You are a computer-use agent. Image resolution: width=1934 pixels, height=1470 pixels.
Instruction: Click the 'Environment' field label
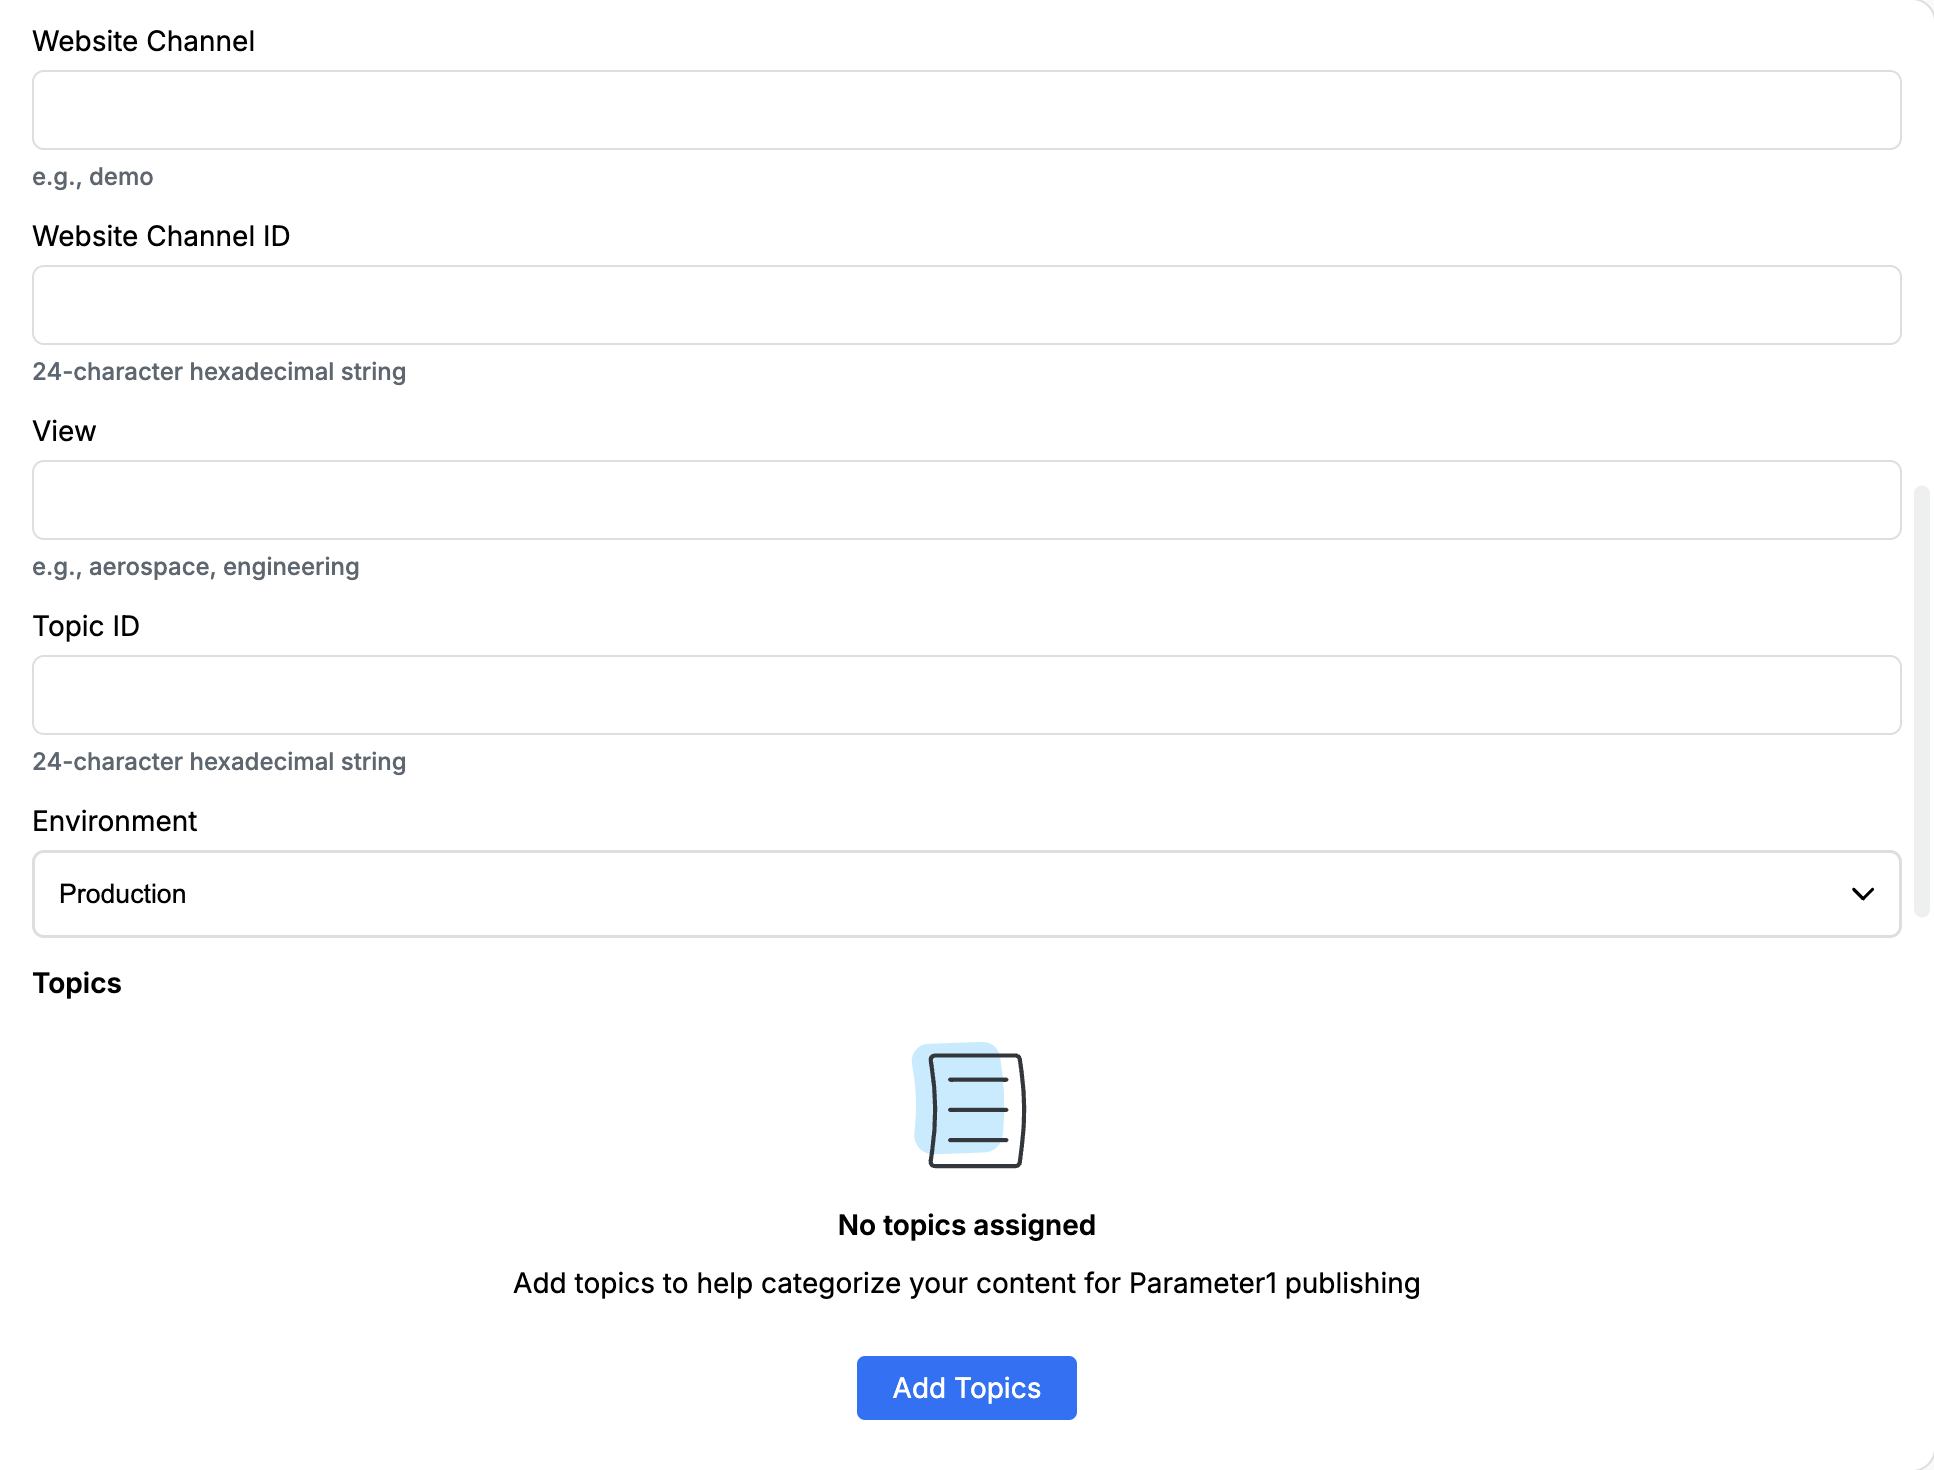pos(115,821)
